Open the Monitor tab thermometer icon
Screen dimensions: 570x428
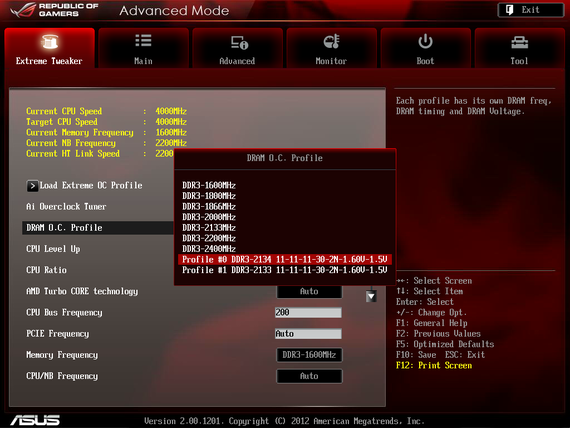pos(331,41)
